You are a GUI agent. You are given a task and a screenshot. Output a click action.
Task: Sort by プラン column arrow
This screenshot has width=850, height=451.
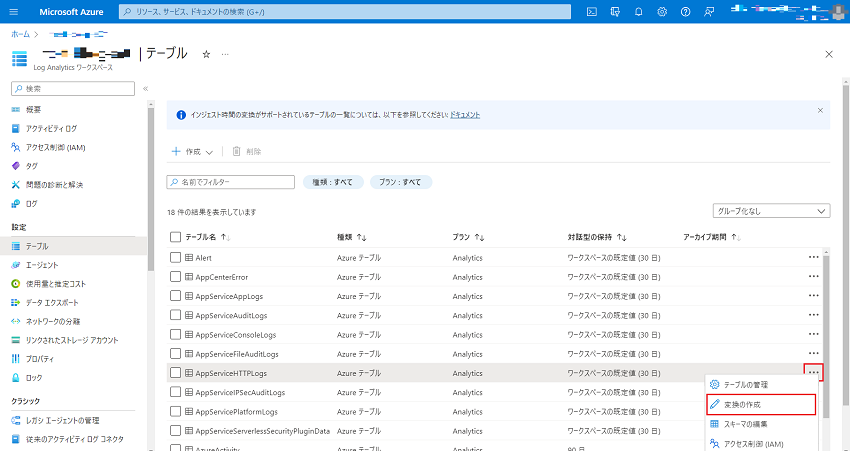pyautogui.click(x=479, y=237)
